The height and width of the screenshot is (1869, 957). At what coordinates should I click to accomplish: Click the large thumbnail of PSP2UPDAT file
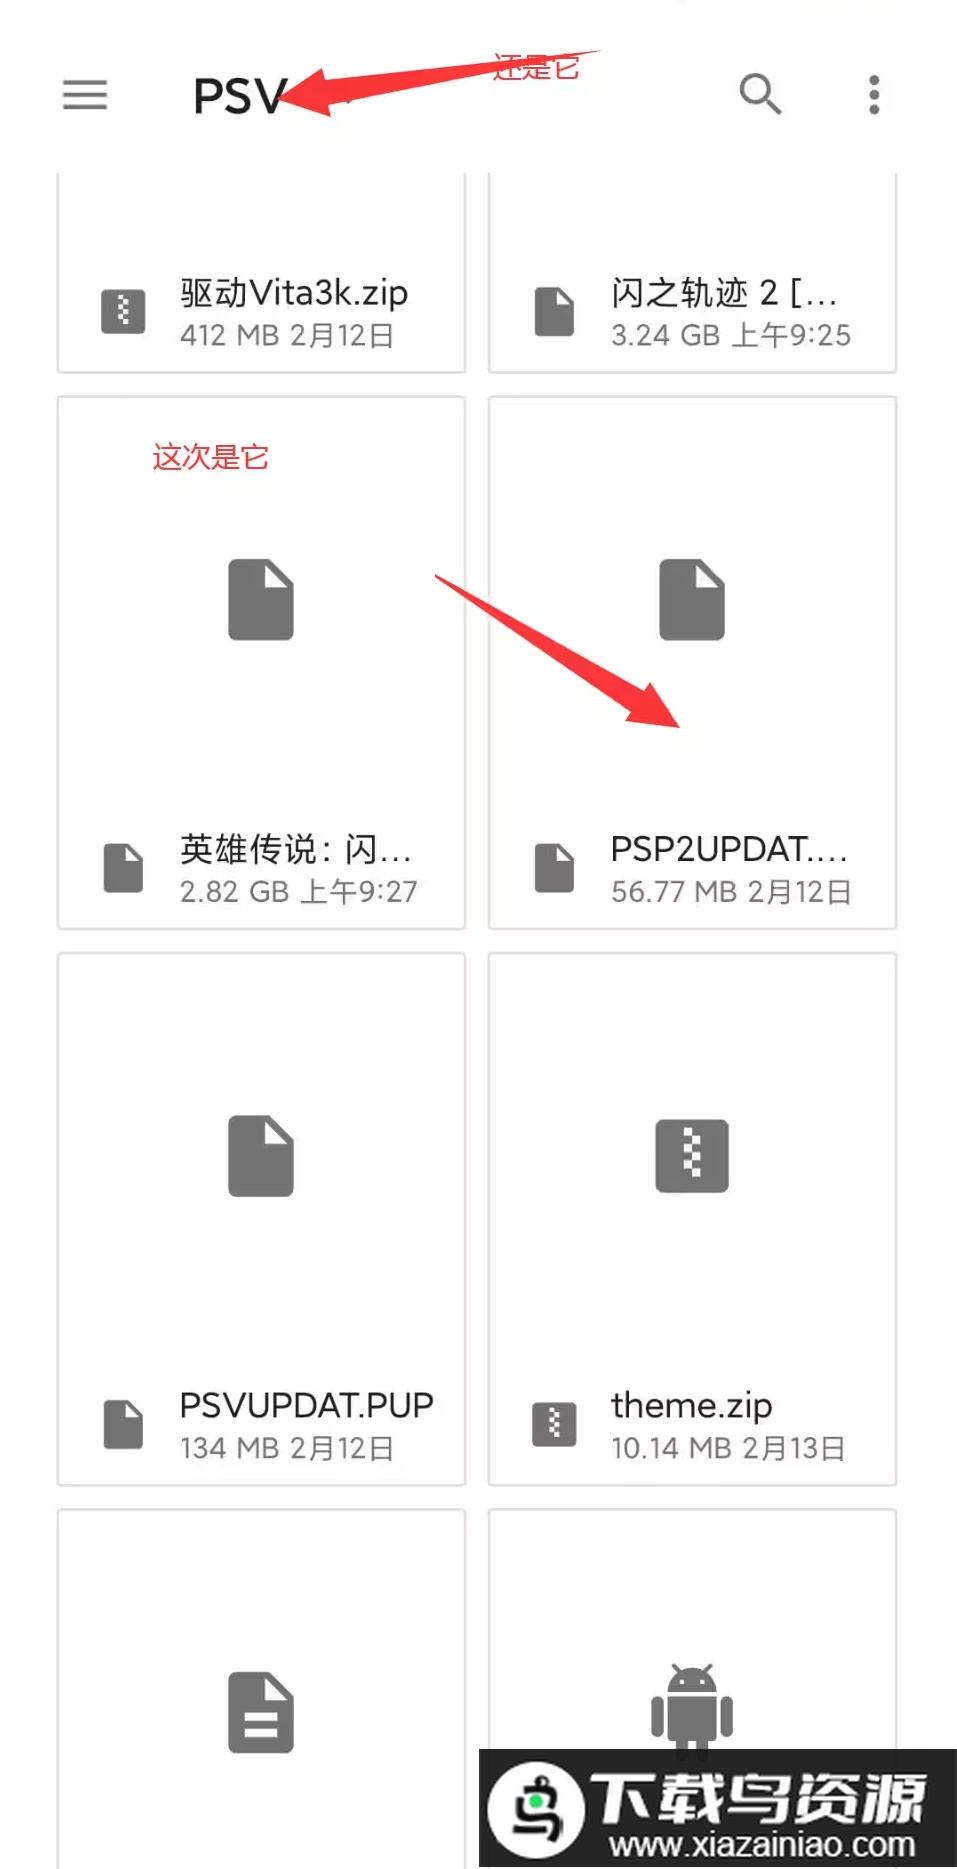692,599
